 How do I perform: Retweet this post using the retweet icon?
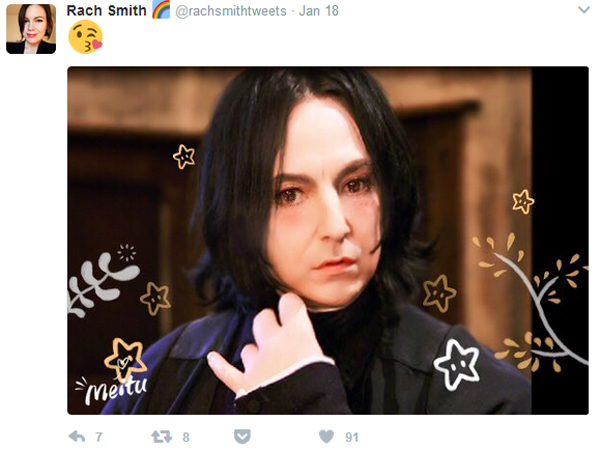[x=161, y=436]
